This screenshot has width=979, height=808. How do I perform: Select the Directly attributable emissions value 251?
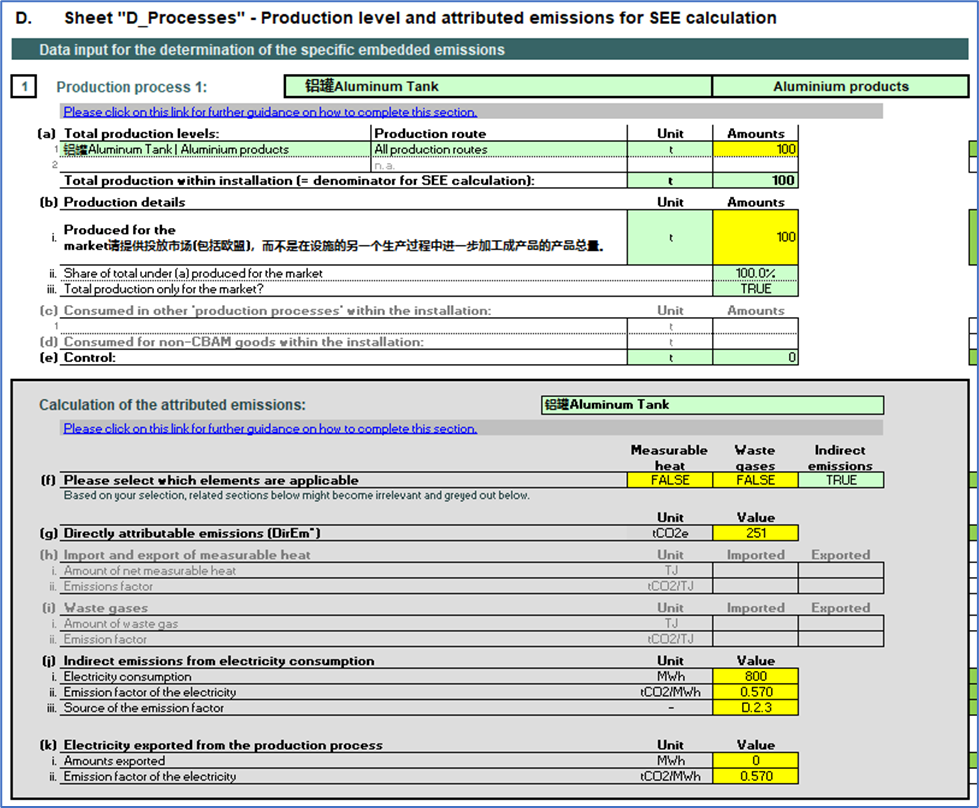coord(755,533)
